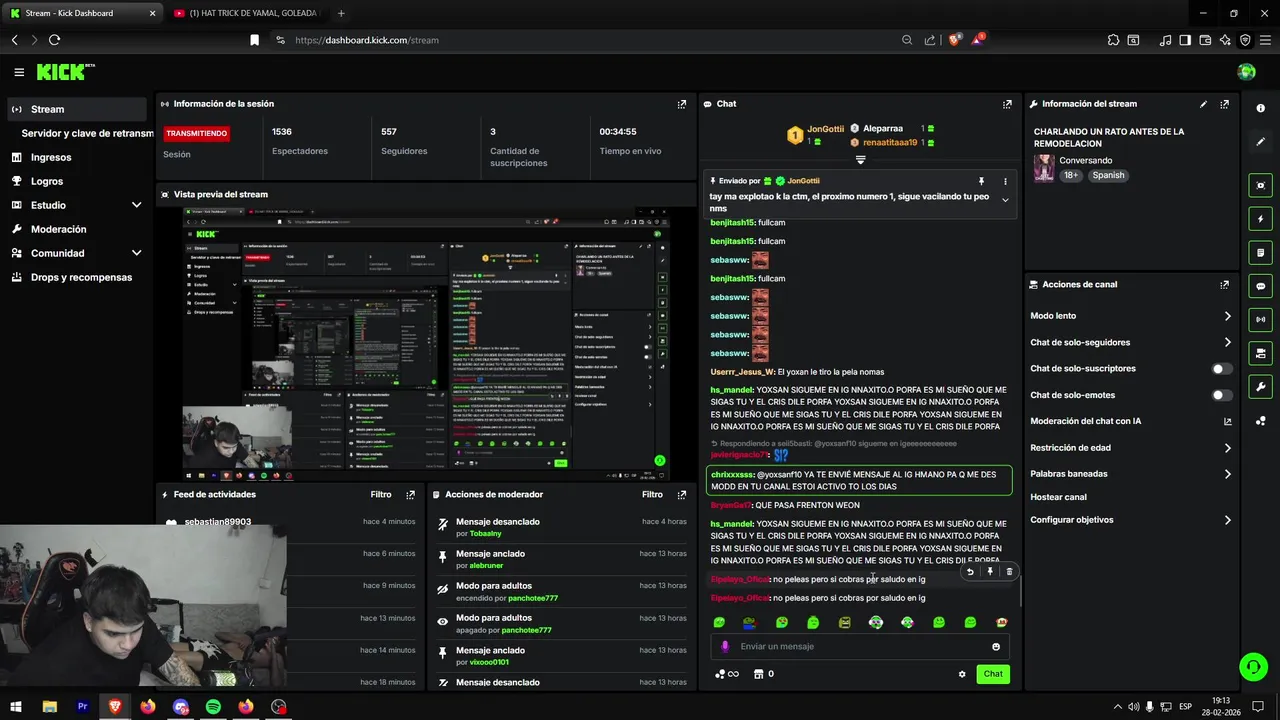Pin the hovered Elpelayo_Ofical message
This screenshot has height=720, width=1280.
(x=990, y=572)
